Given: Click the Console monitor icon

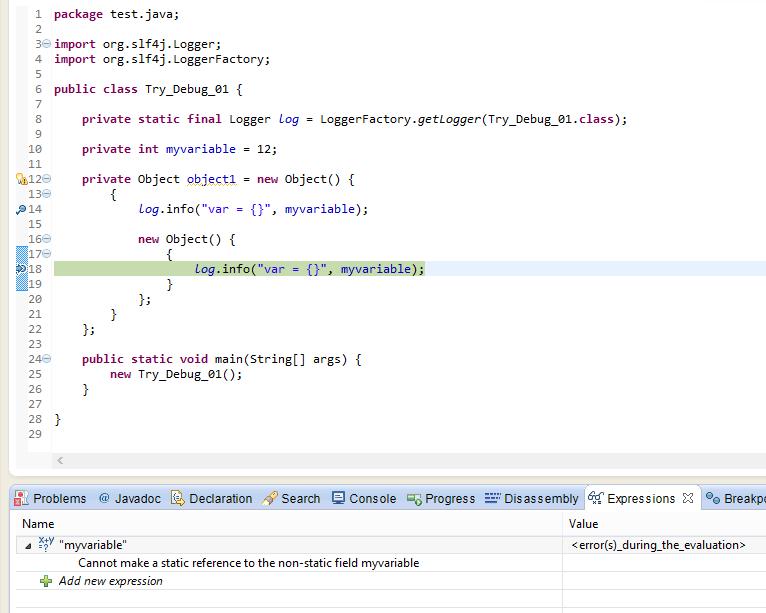Looking at the screenshot, I should (338, 498).
